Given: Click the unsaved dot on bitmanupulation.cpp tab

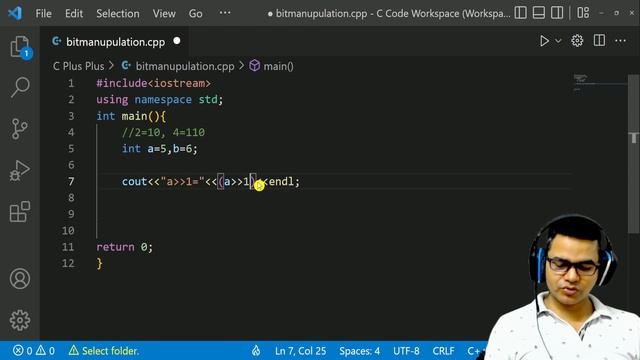Looking at the screenshot, I should (177, 41).
